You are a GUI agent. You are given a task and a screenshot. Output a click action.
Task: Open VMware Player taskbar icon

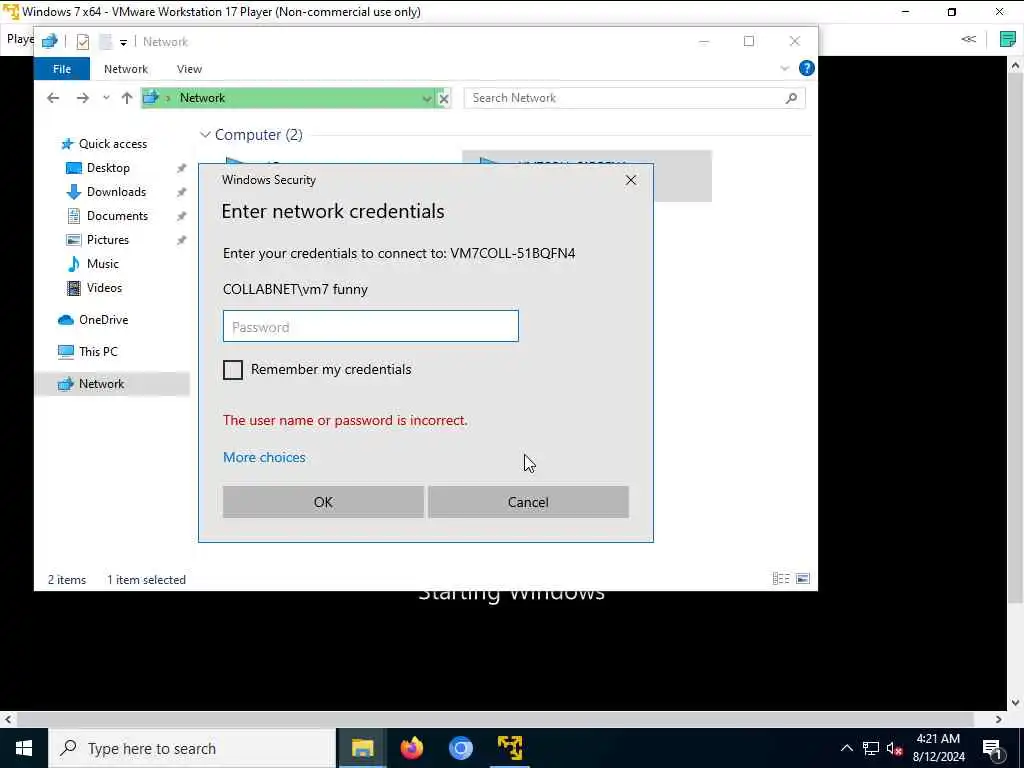(x=510, y=748)
